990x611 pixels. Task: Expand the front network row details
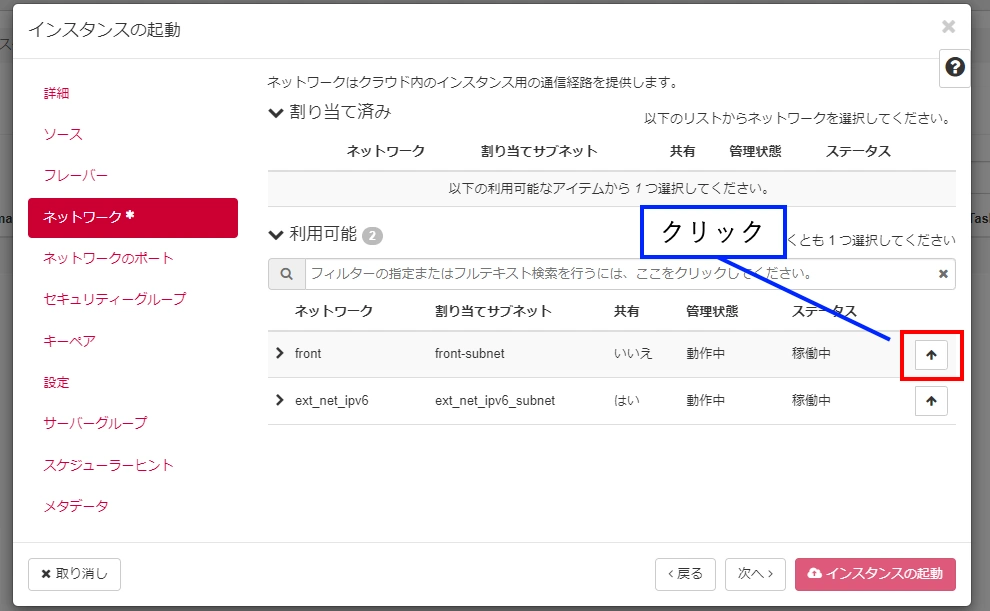(280, 354)
